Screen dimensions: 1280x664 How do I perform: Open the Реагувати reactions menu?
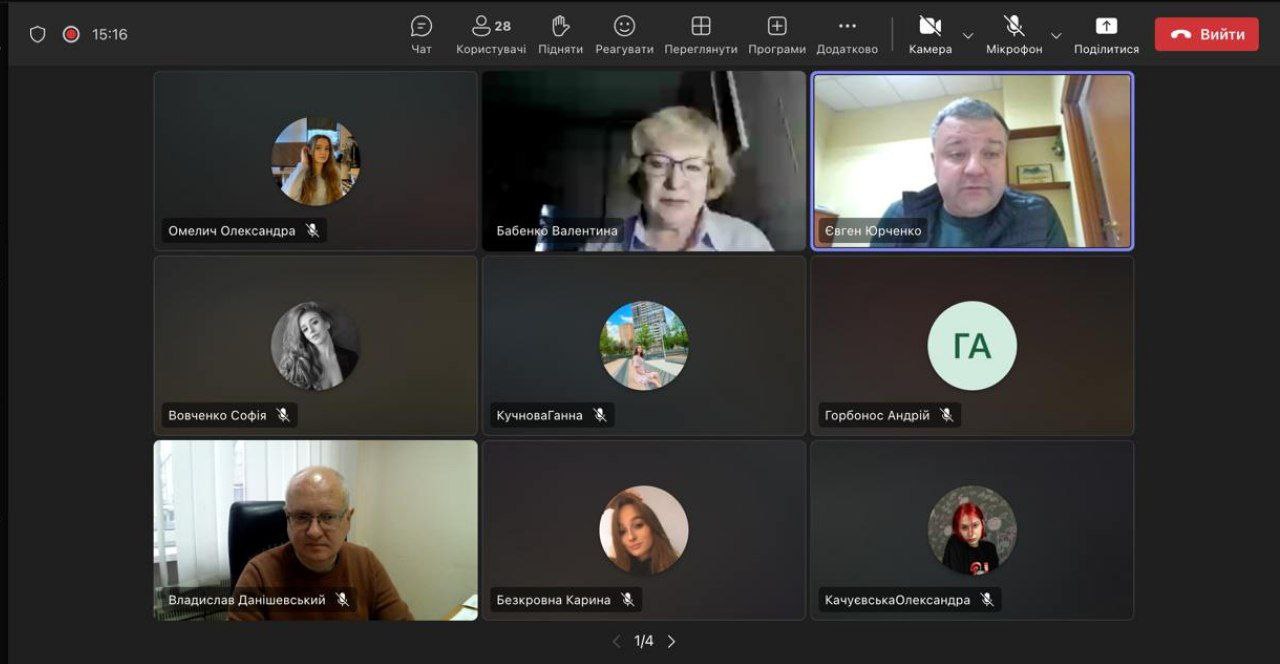[624, 34]
